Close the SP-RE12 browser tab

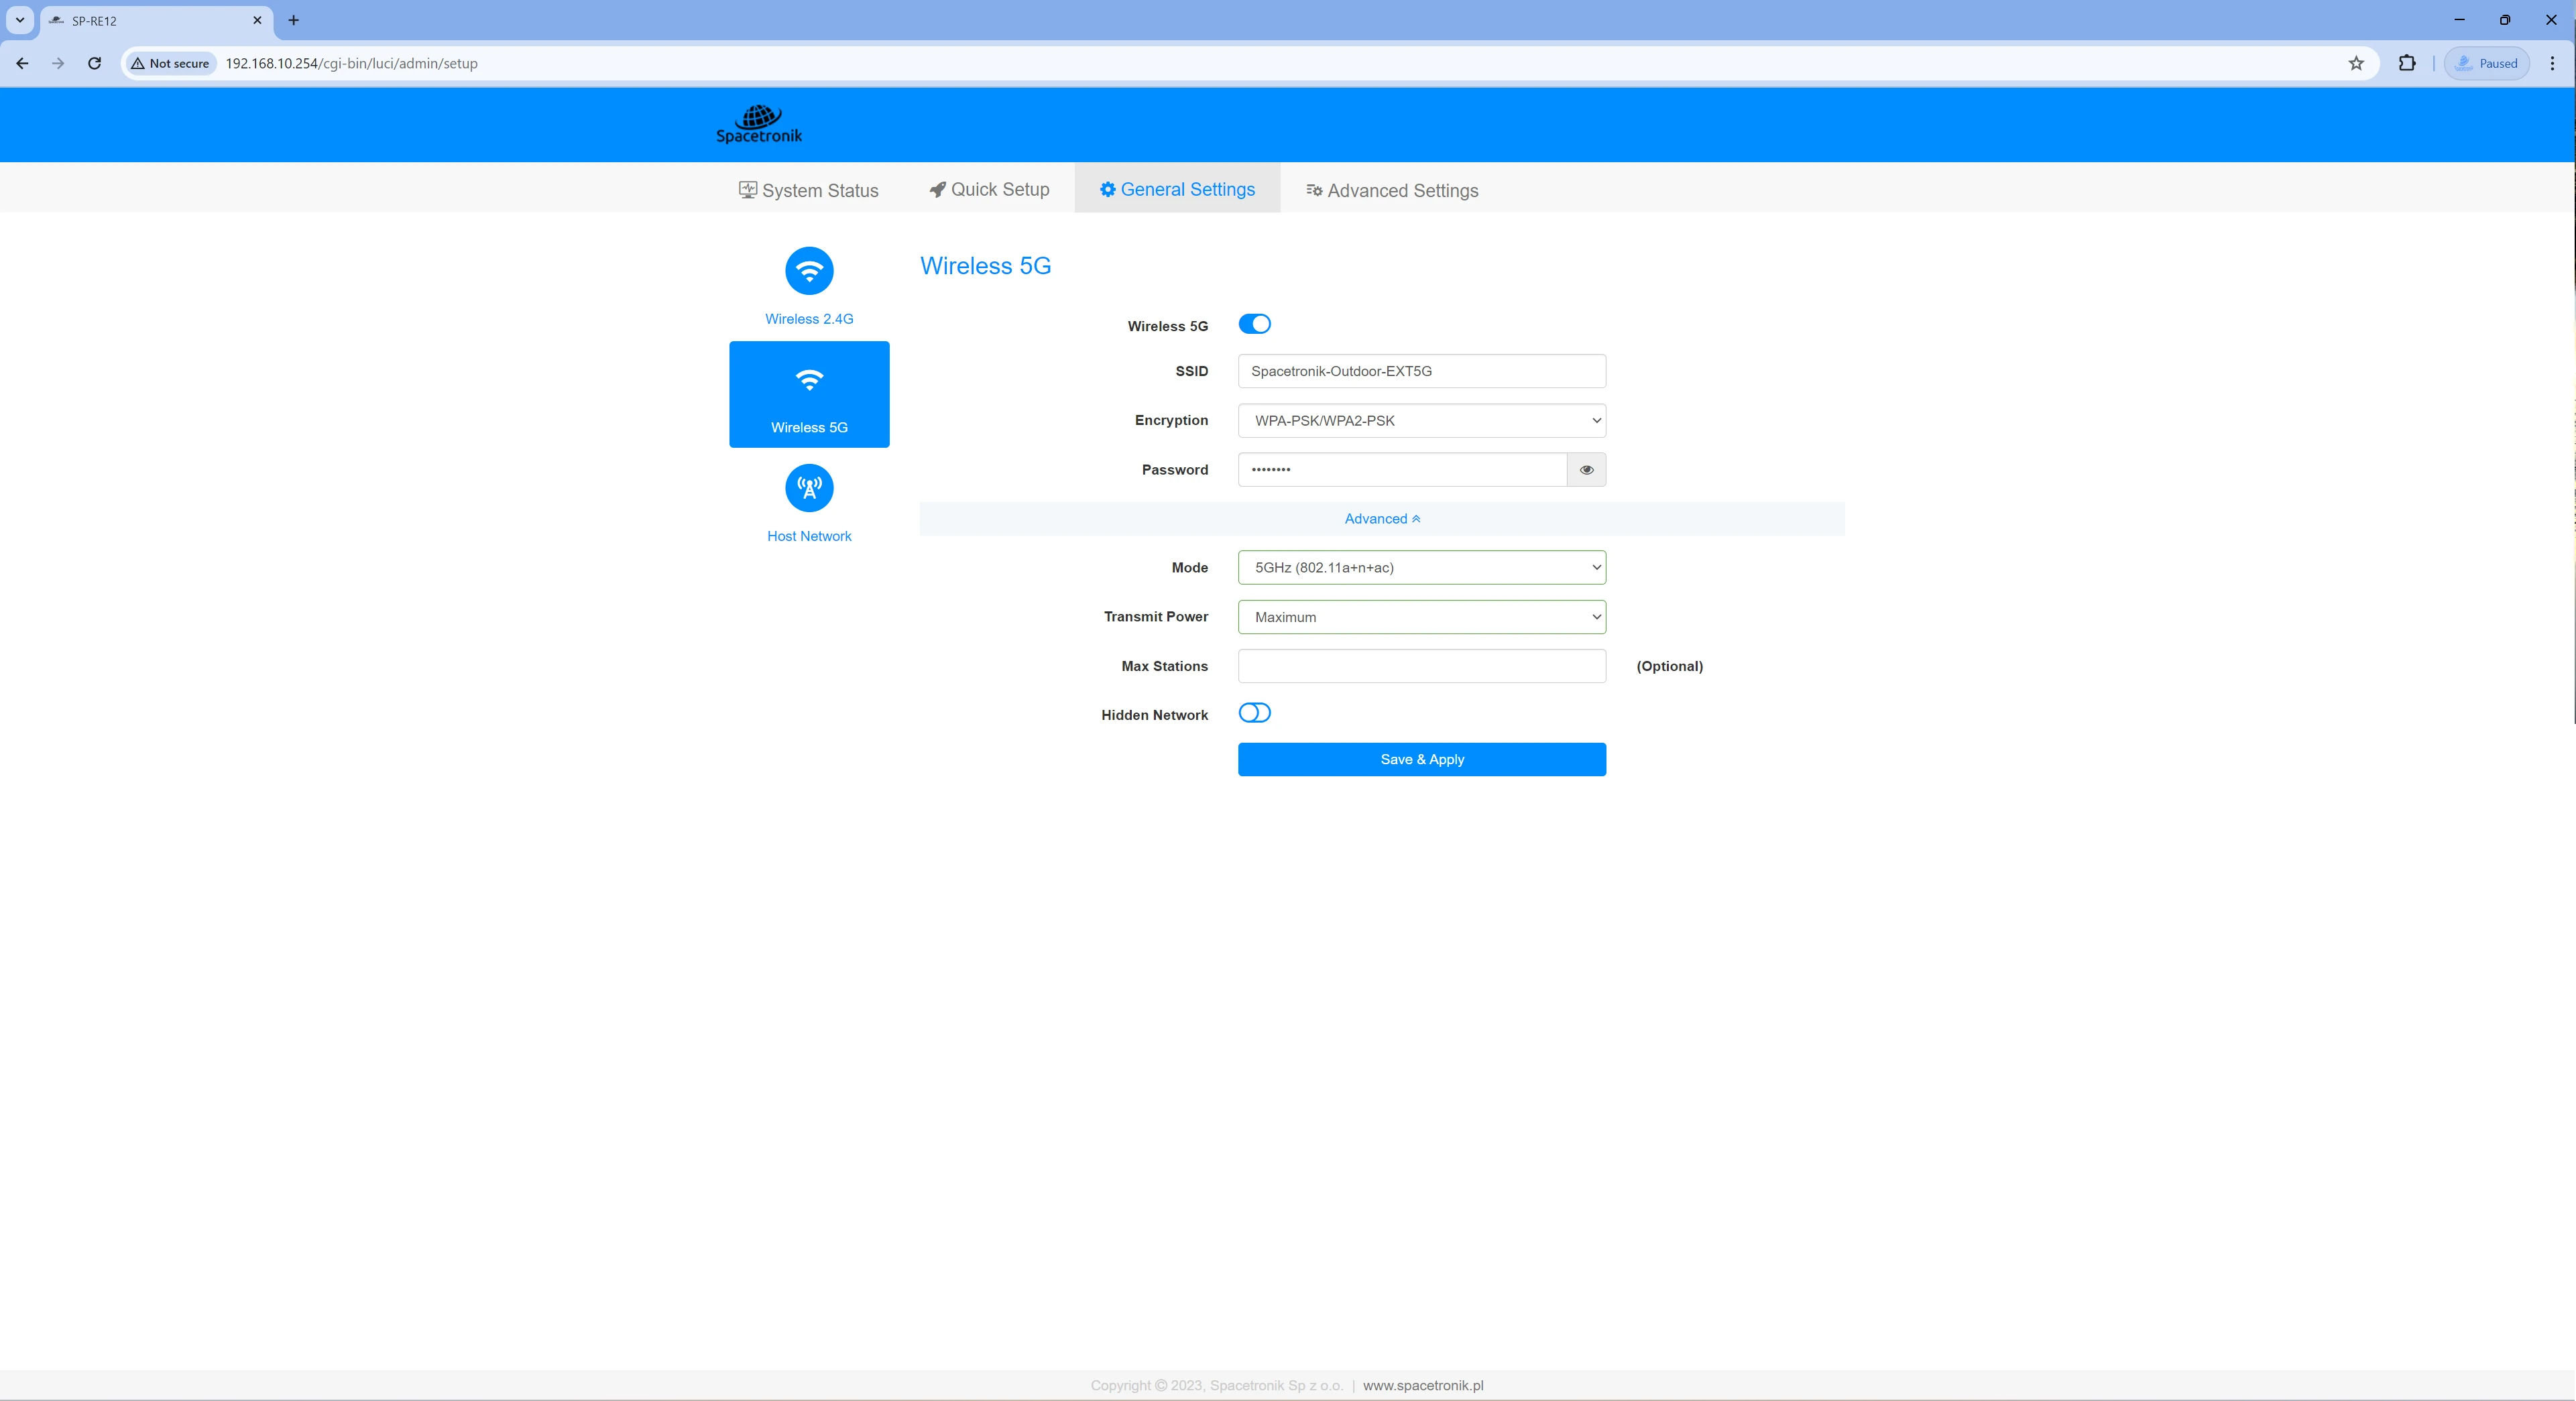point(257,20)
